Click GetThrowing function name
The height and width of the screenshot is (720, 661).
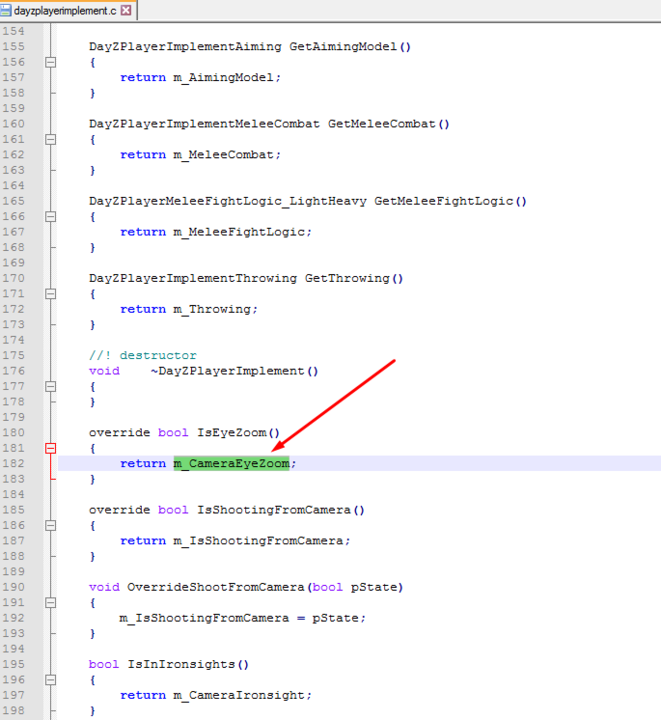click(347, 278)
